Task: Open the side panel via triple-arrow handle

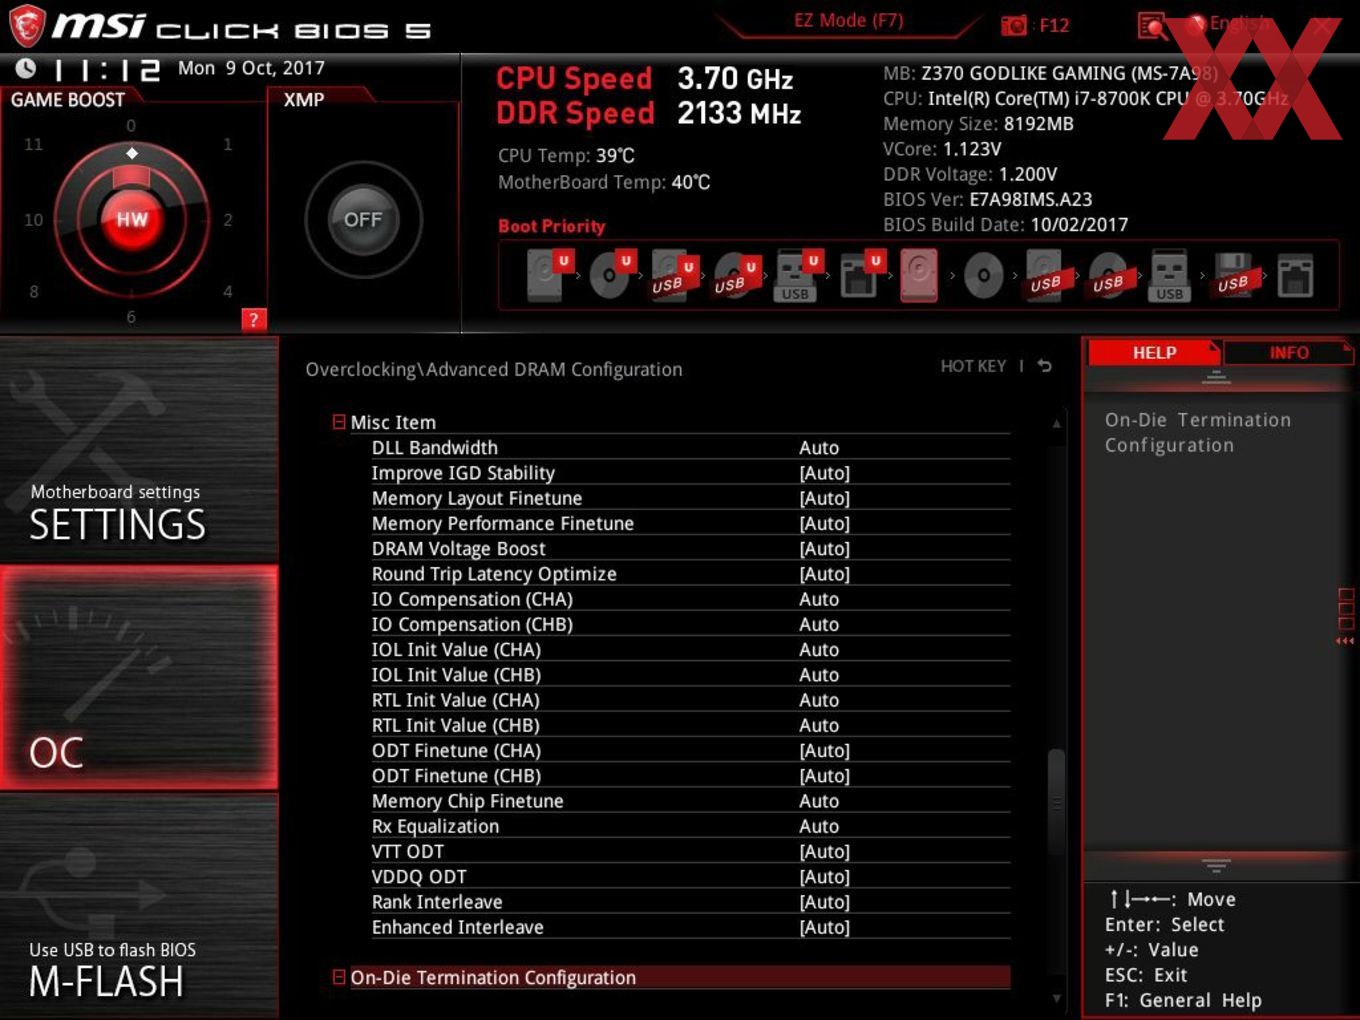Action: (1345, 641)
